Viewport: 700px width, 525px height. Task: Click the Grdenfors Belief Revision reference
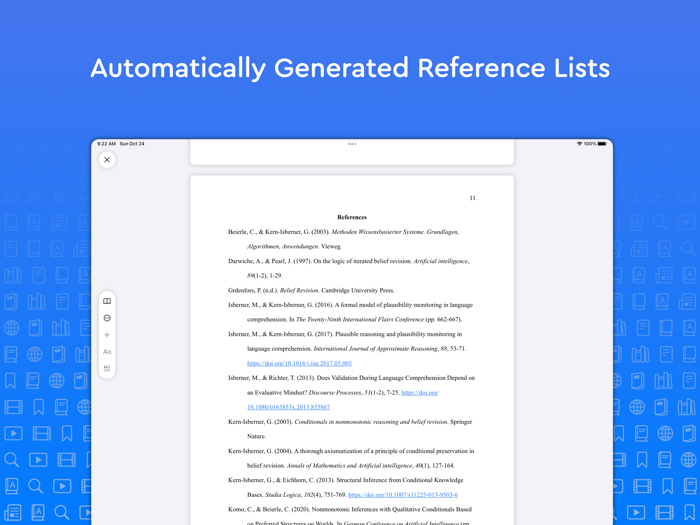tap(311, 291)
